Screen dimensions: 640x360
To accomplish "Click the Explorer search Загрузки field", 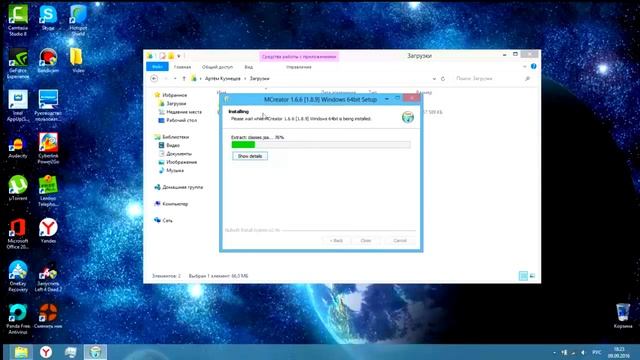I will [x=493, y=78].
